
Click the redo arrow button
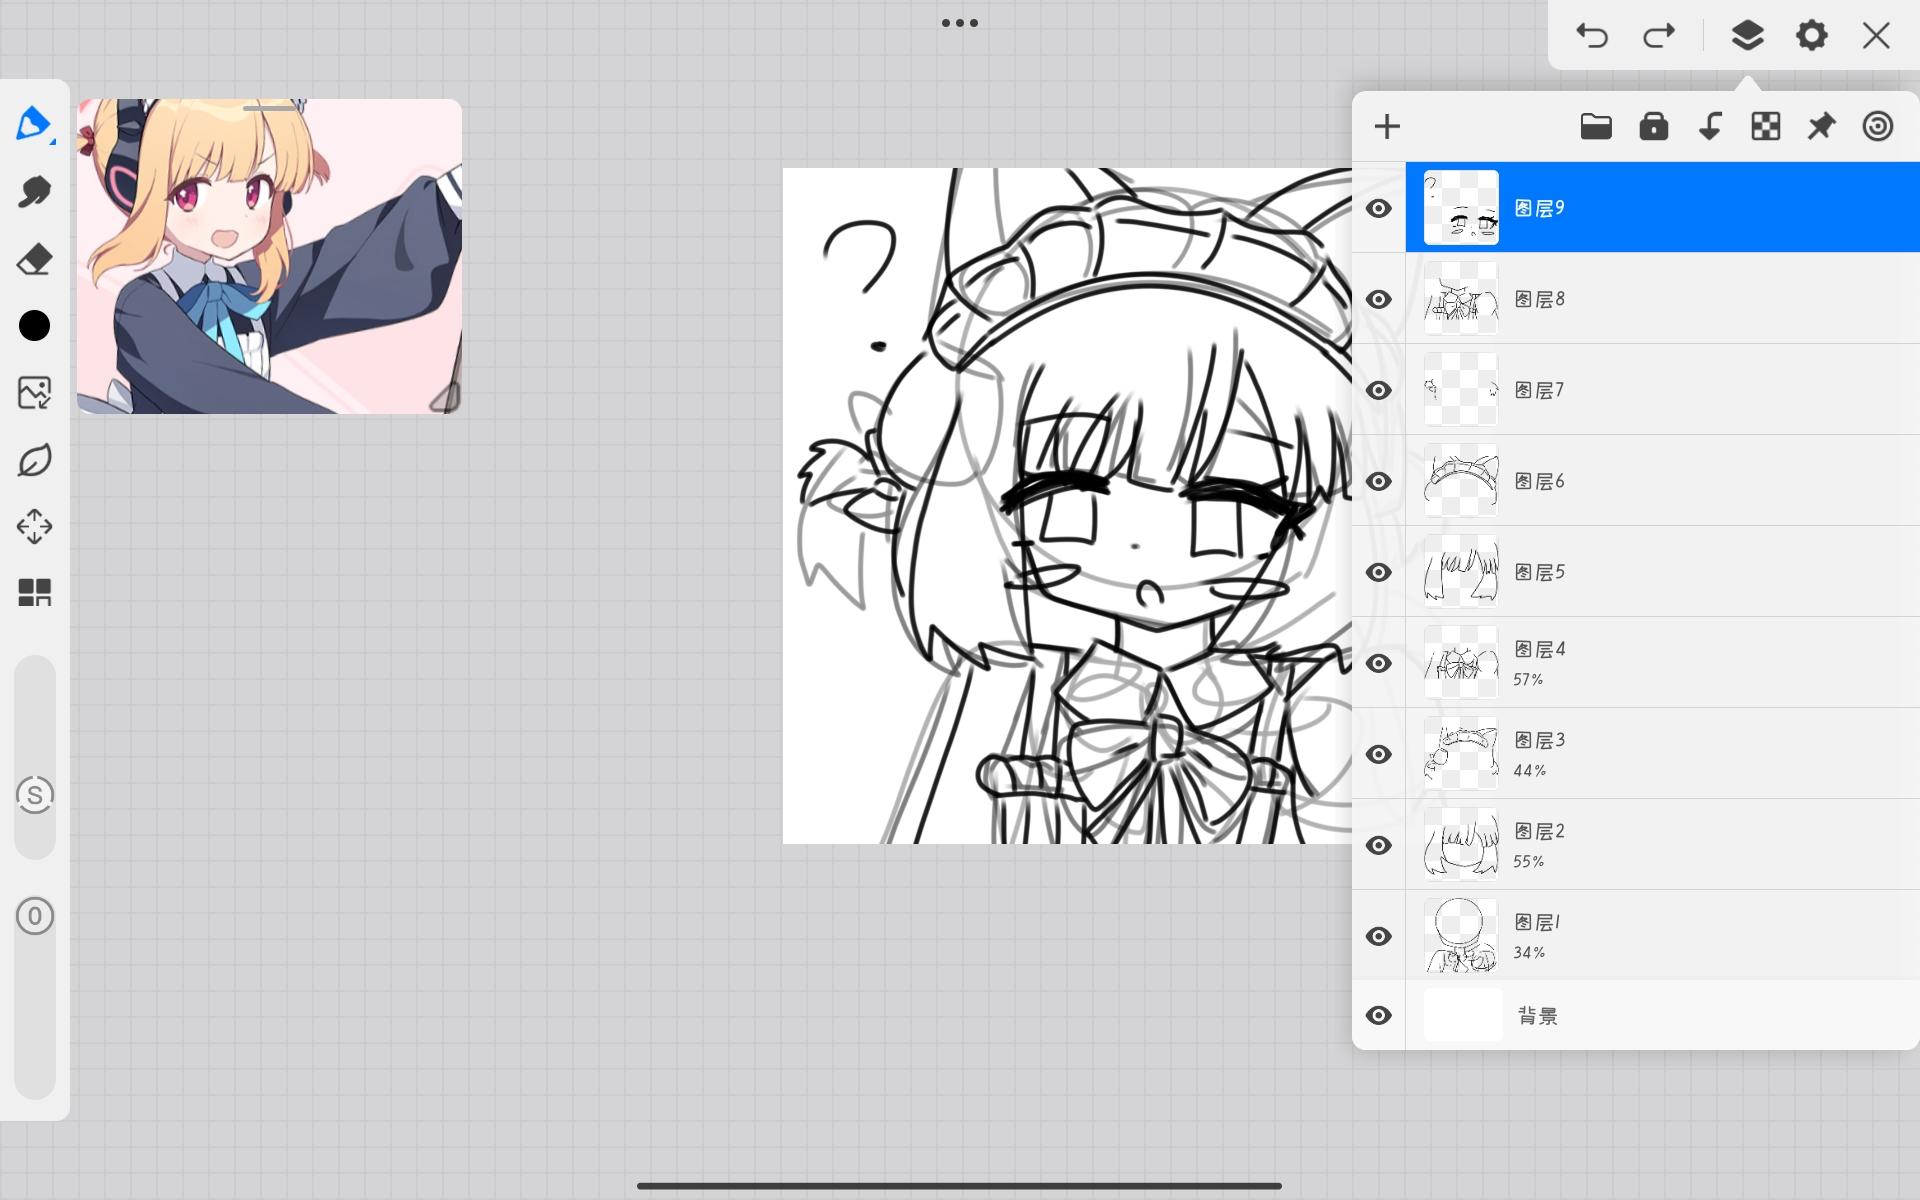(x=1658, y=36)
